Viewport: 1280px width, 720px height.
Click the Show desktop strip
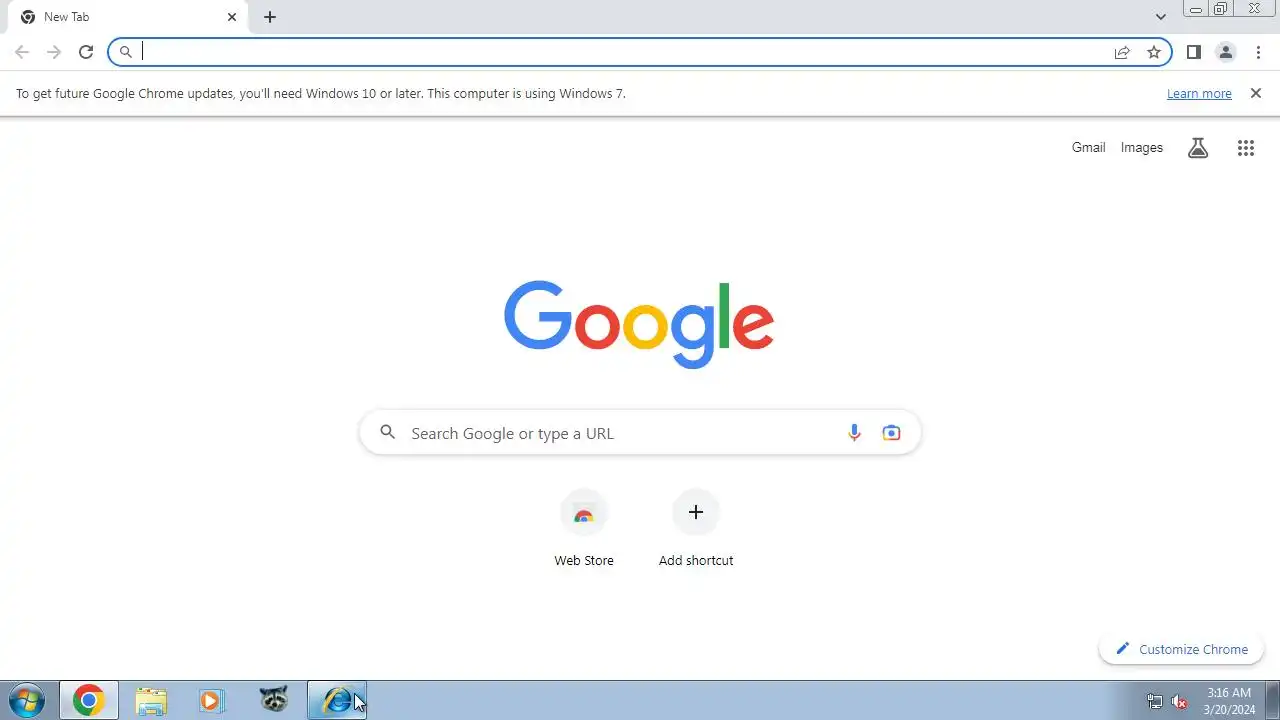[x=1272, y=700]
